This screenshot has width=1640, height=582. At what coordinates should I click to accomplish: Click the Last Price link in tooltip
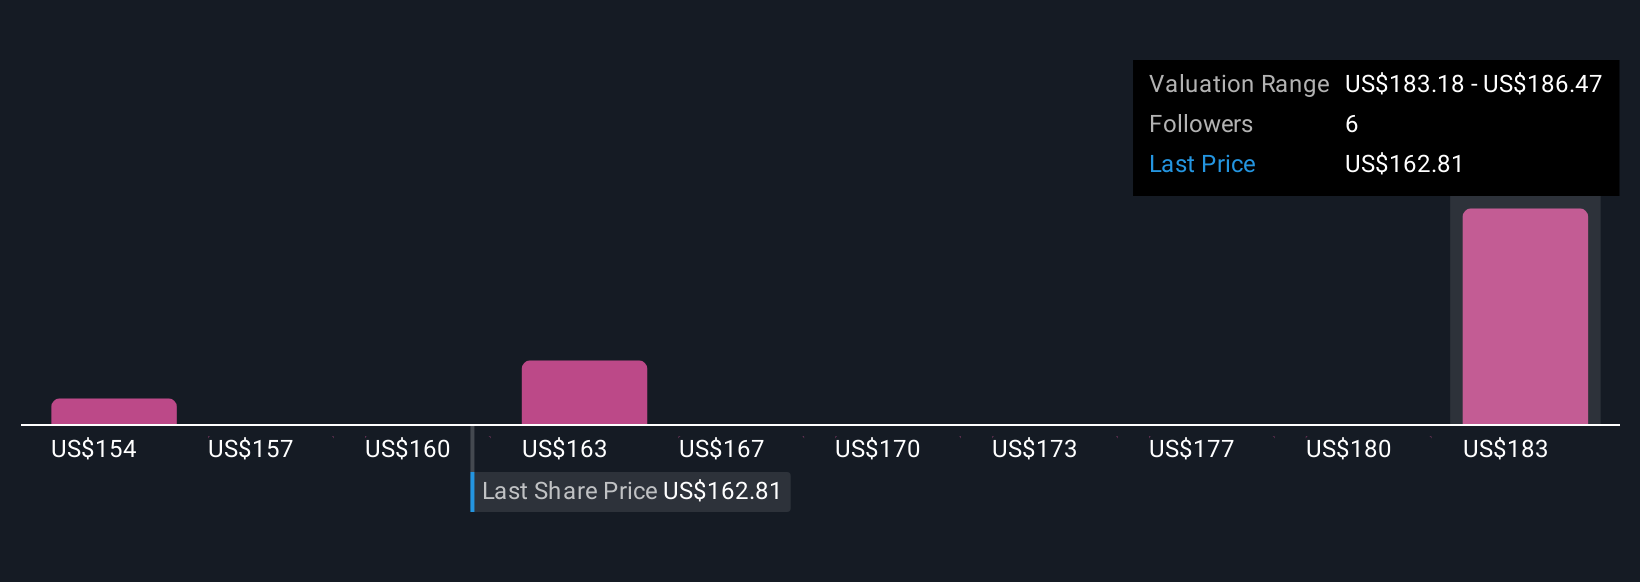pos(1202,164)
